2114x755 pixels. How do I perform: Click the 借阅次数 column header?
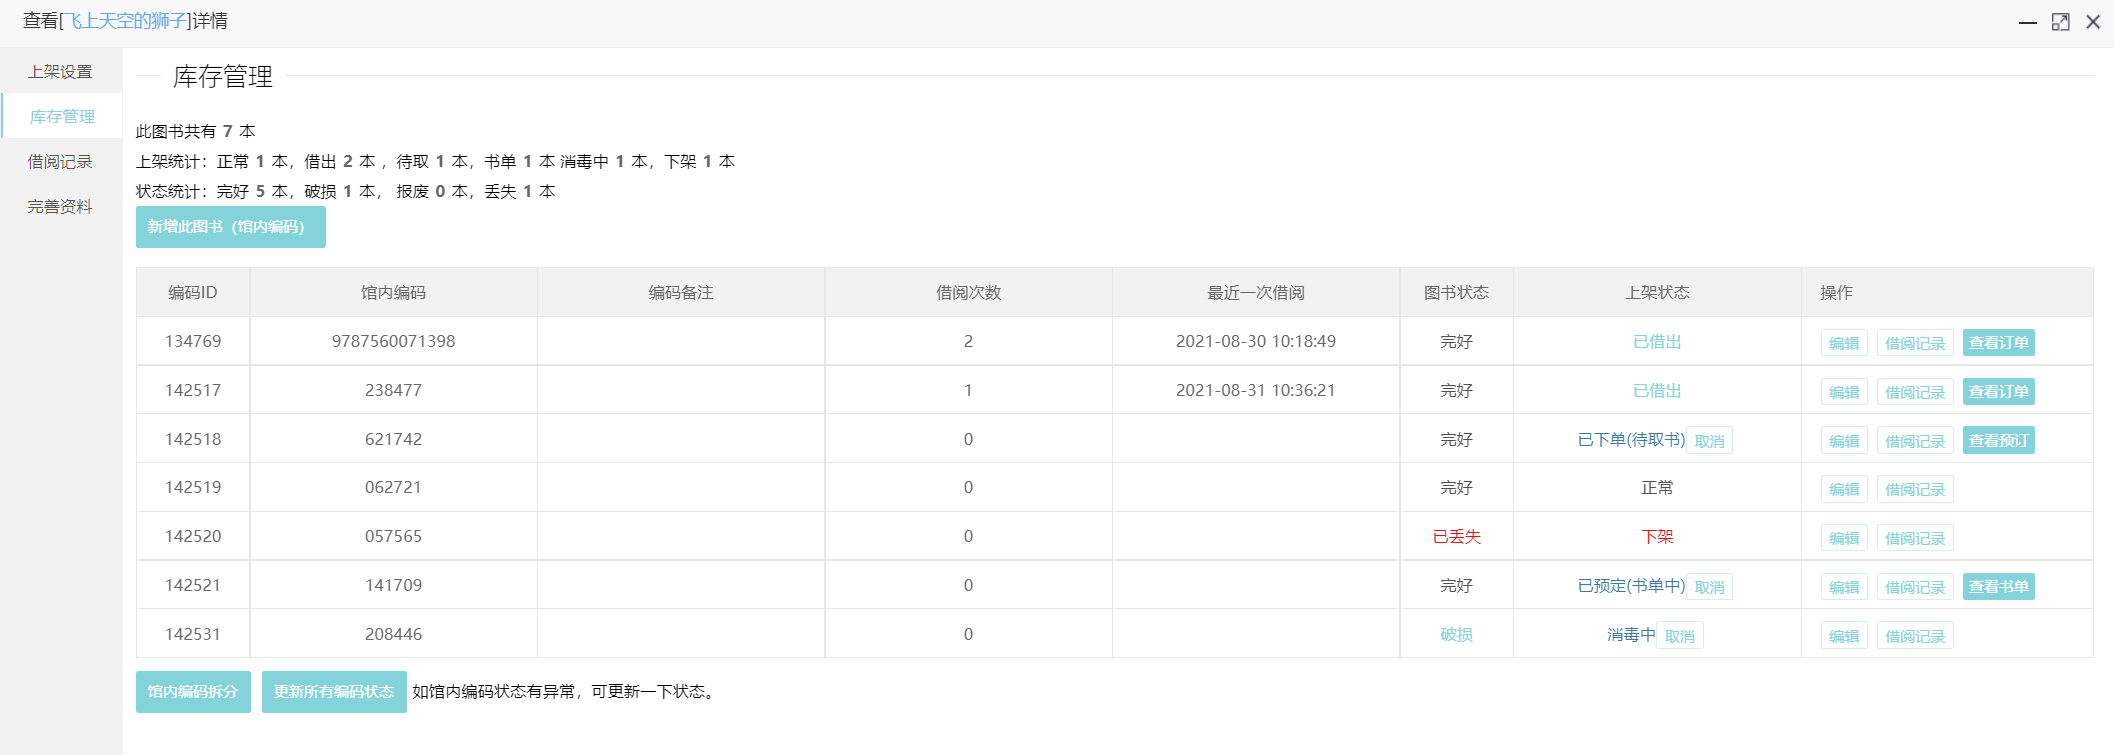(x=968, y=293)
